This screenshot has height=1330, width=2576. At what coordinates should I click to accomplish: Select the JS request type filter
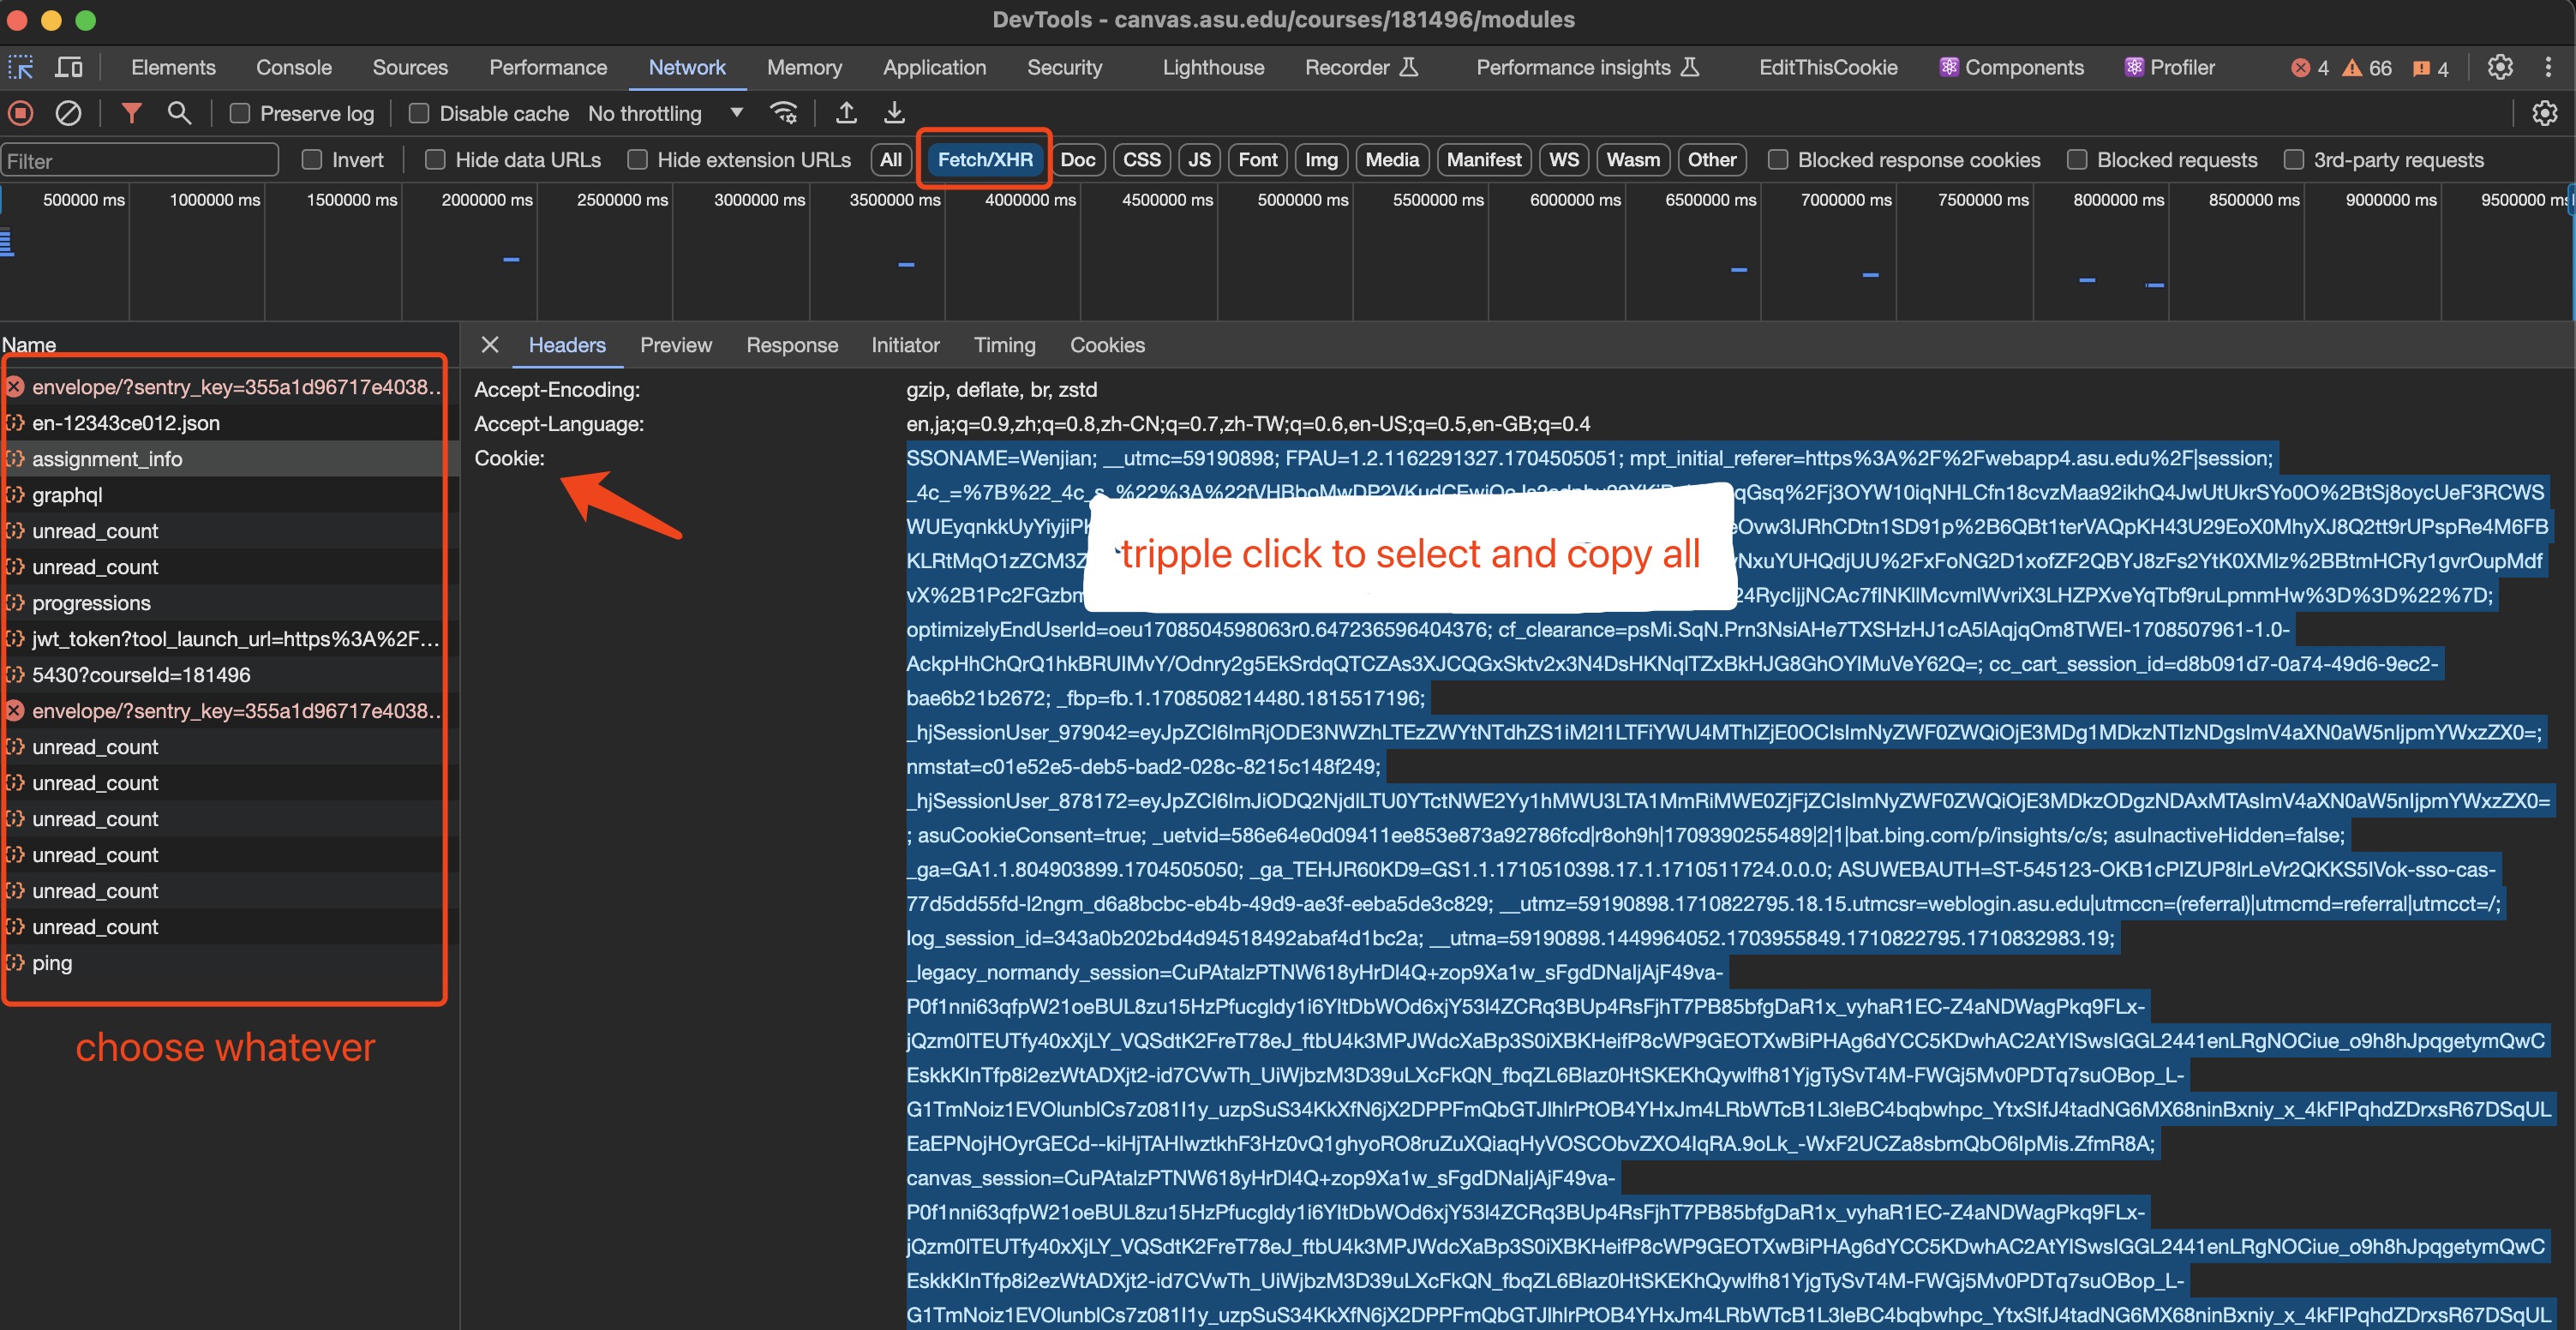coord(1199,160)
